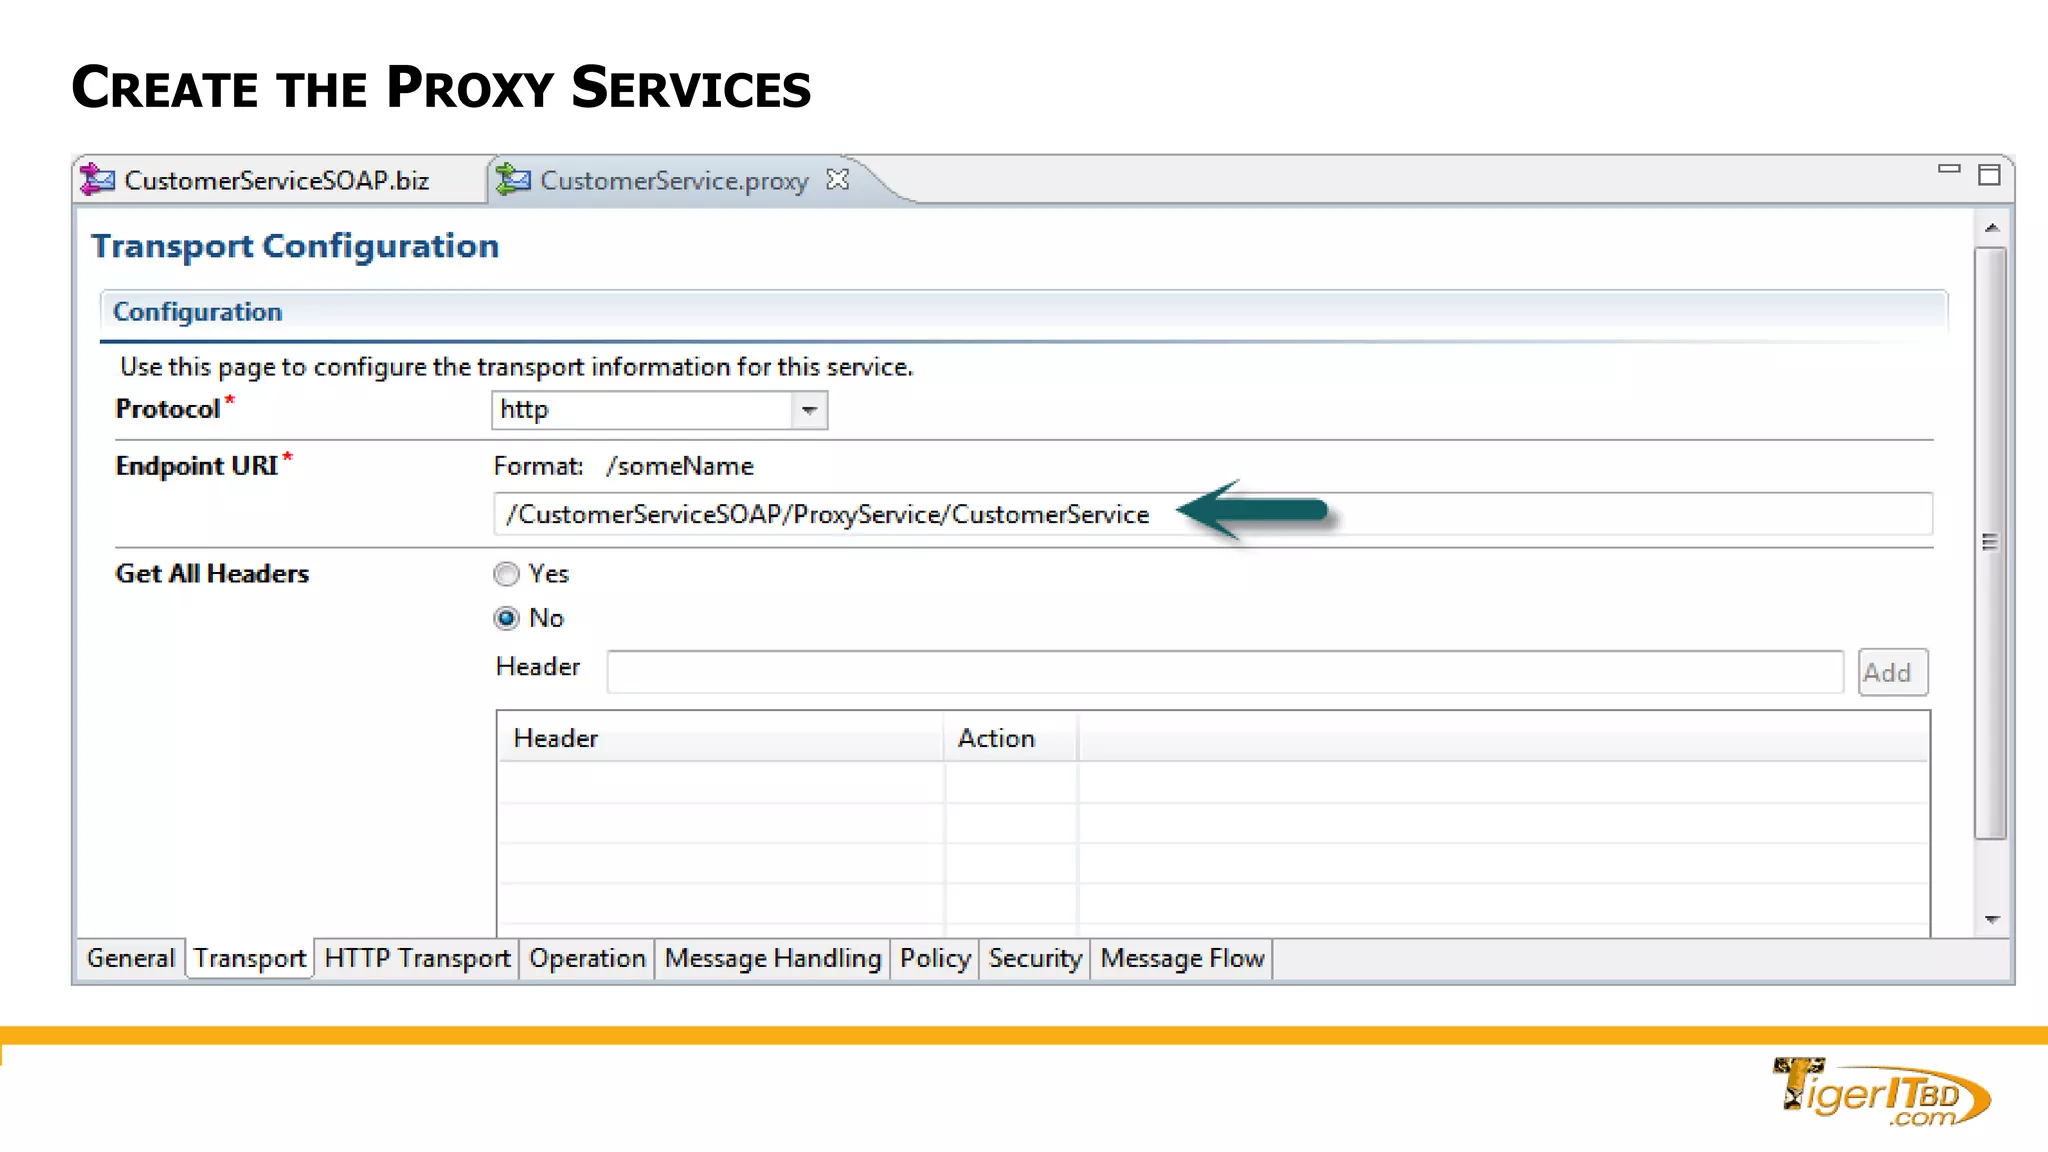Maximize the editor pane
Screen dimensions: 2048x1152
click(1989, 175)
